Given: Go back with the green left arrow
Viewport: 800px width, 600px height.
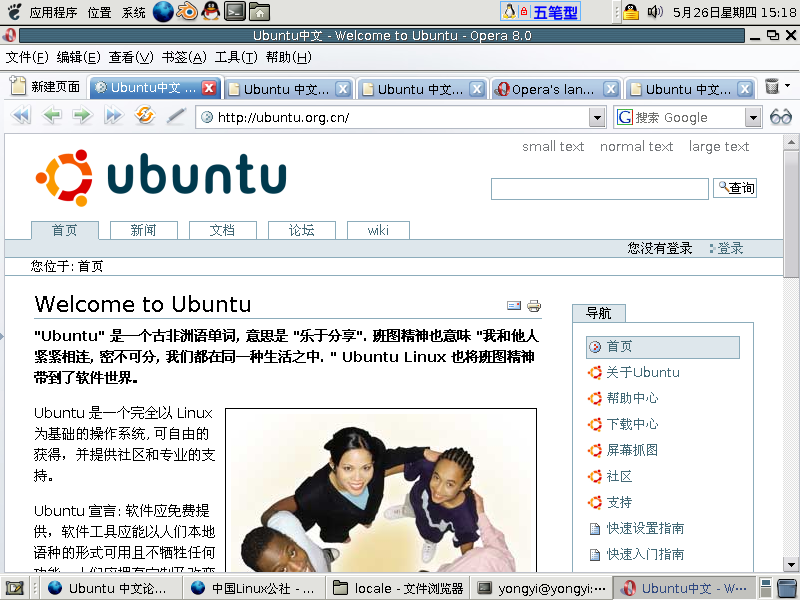Looking at the screenshot, I should pos(52,115).
